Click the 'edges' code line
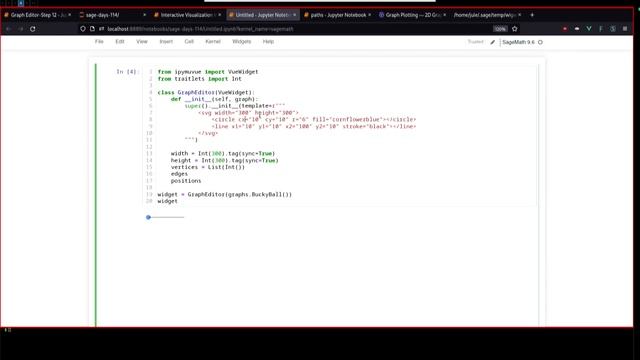The height and width of the screenshot is (360, 640). [179, 174]
